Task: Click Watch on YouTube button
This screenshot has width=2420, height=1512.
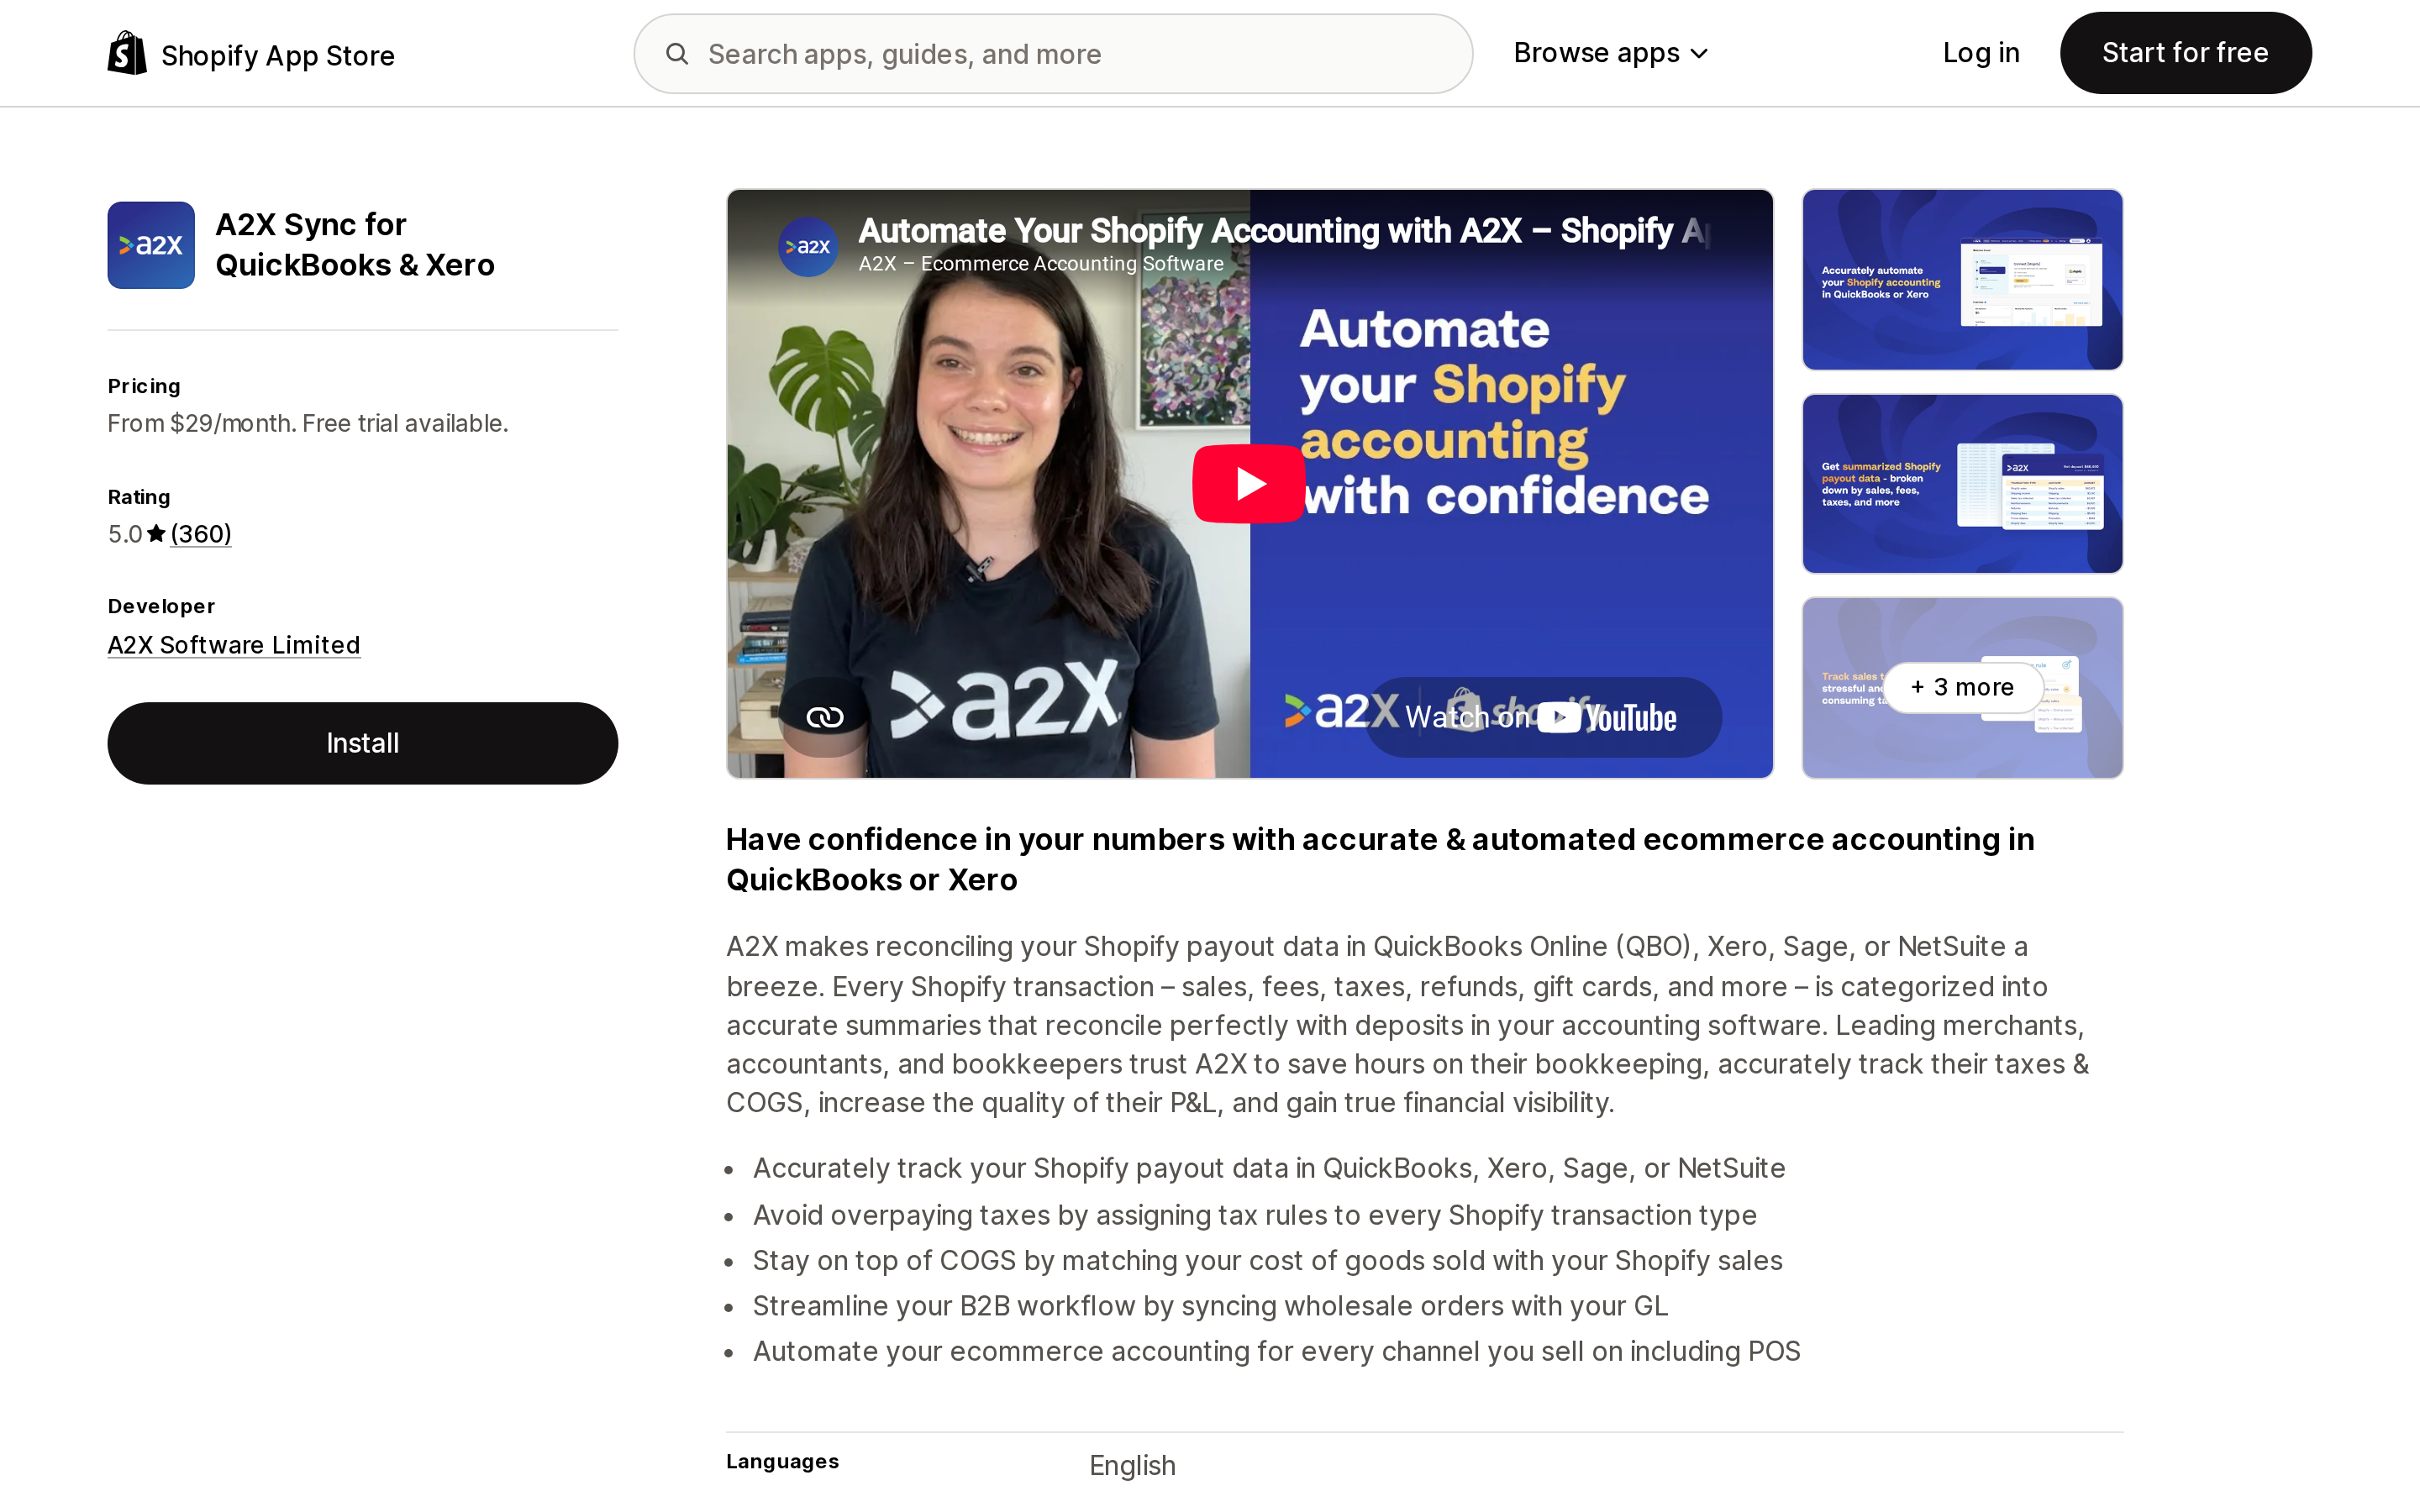Action: (1543, 717)
